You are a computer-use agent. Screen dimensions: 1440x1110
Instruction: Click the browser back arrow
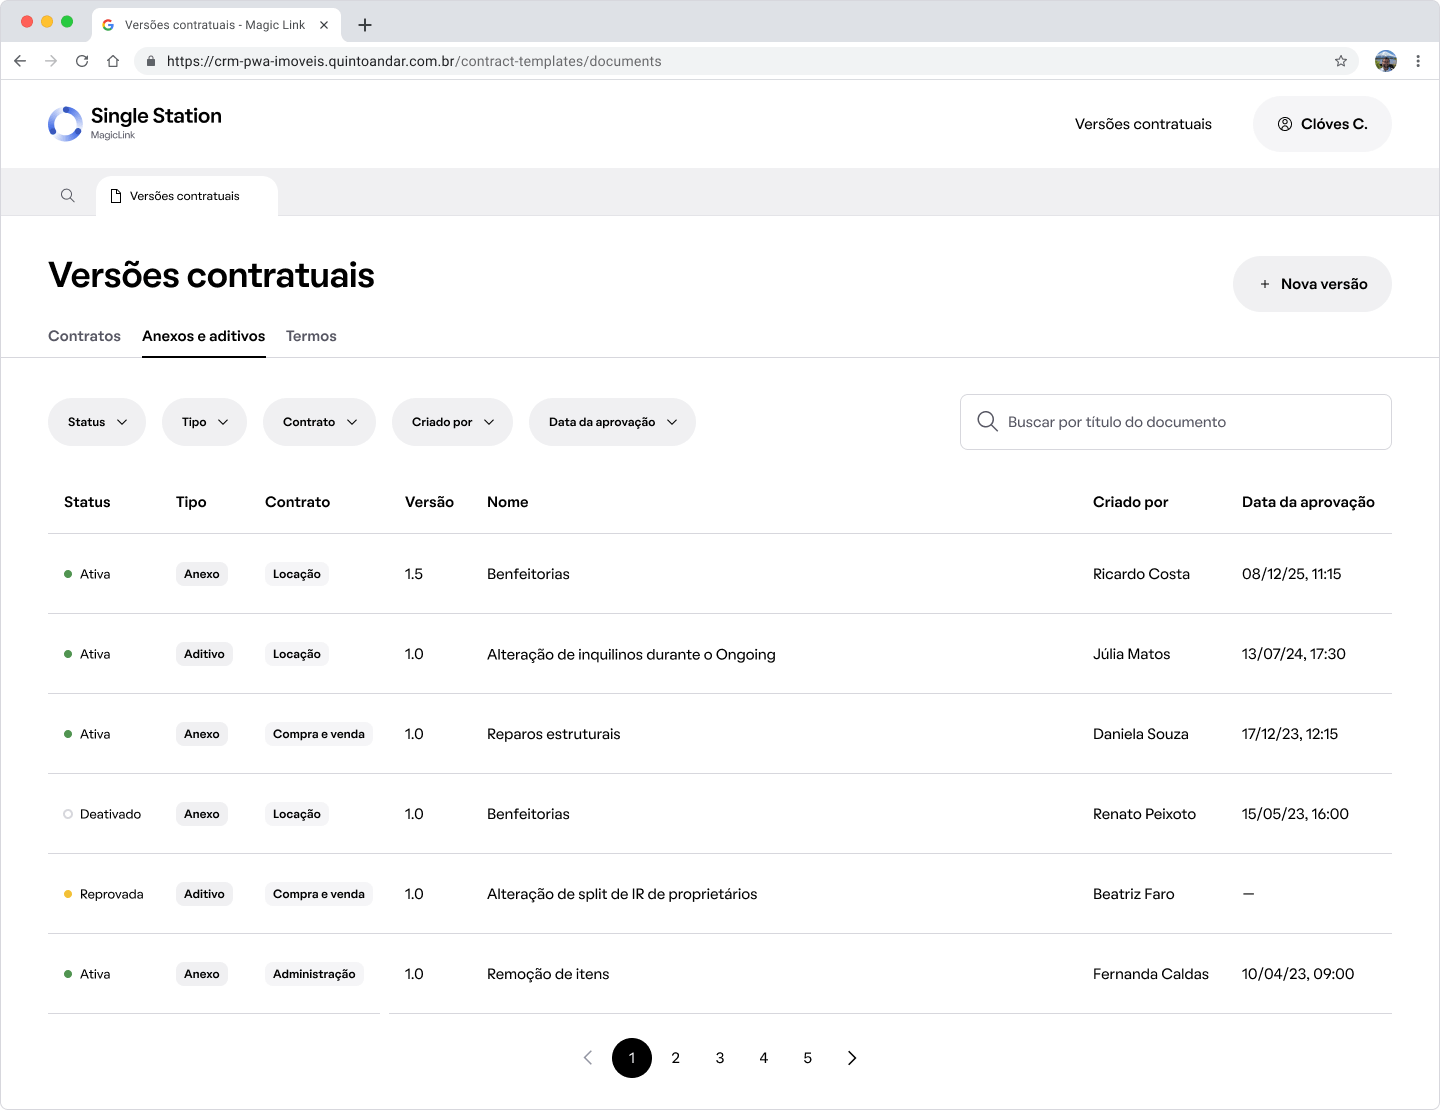(x=20, y=61)
